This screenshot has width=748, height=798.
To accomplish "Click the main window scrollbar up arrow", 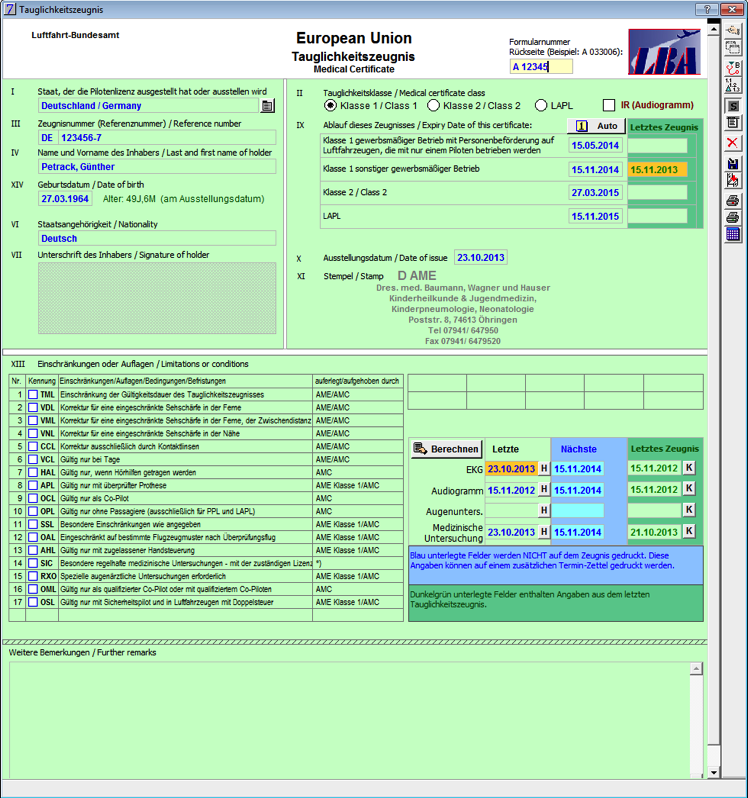I will tap(713, 30).
